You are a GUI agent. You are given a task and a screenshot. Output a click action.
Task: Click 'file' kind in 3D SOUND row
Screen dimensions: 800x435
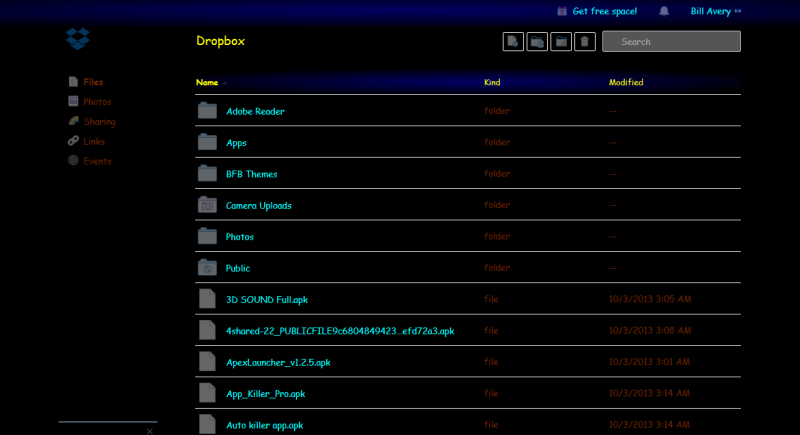[x=491, y=299]
